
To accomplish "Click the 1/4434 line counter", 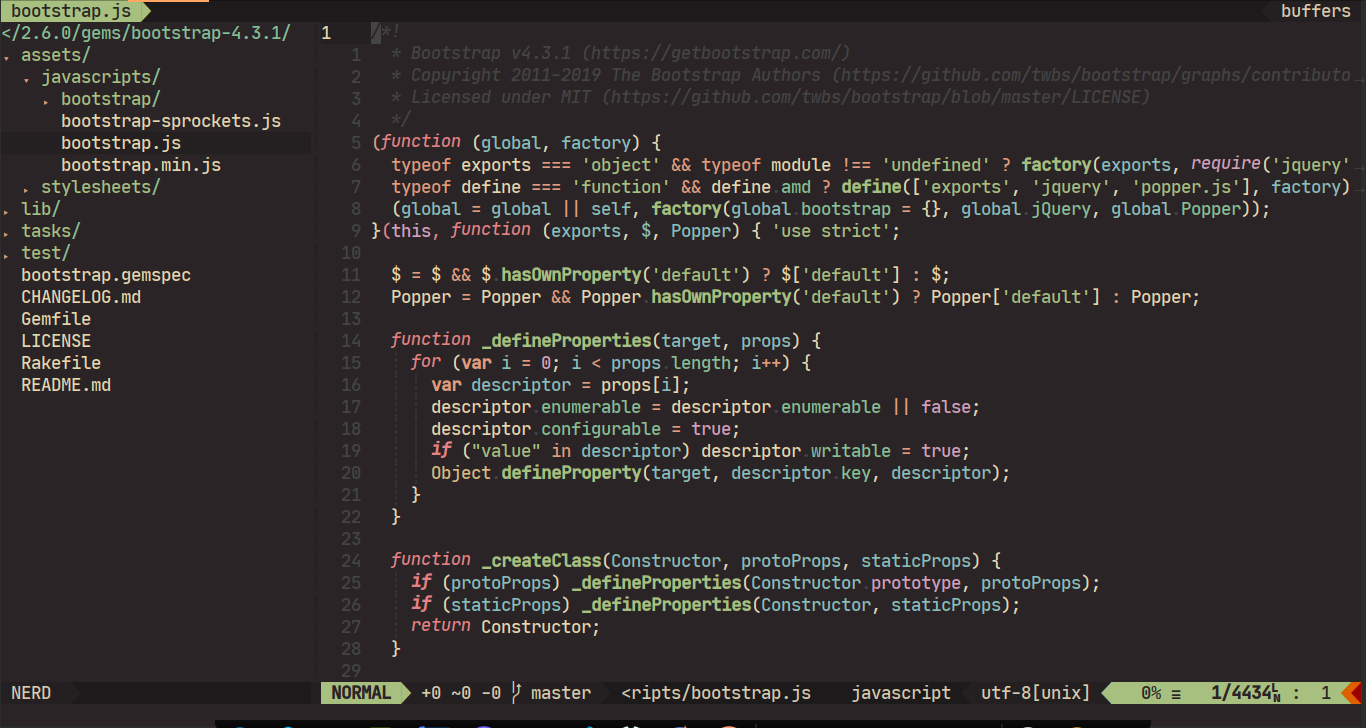I will coord(1246,693).
